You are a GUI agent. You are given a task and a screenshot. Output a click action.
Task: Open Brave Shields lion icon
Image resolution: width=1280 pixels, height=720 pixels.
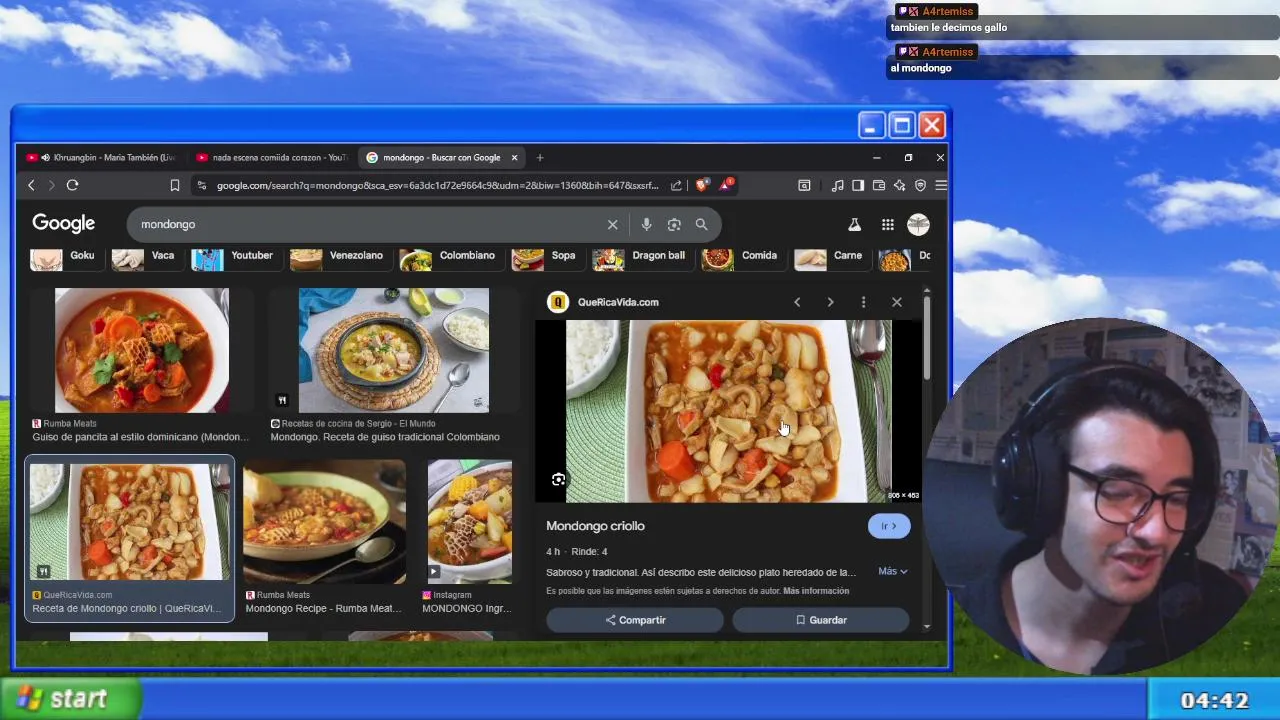(x=701, y=185)
